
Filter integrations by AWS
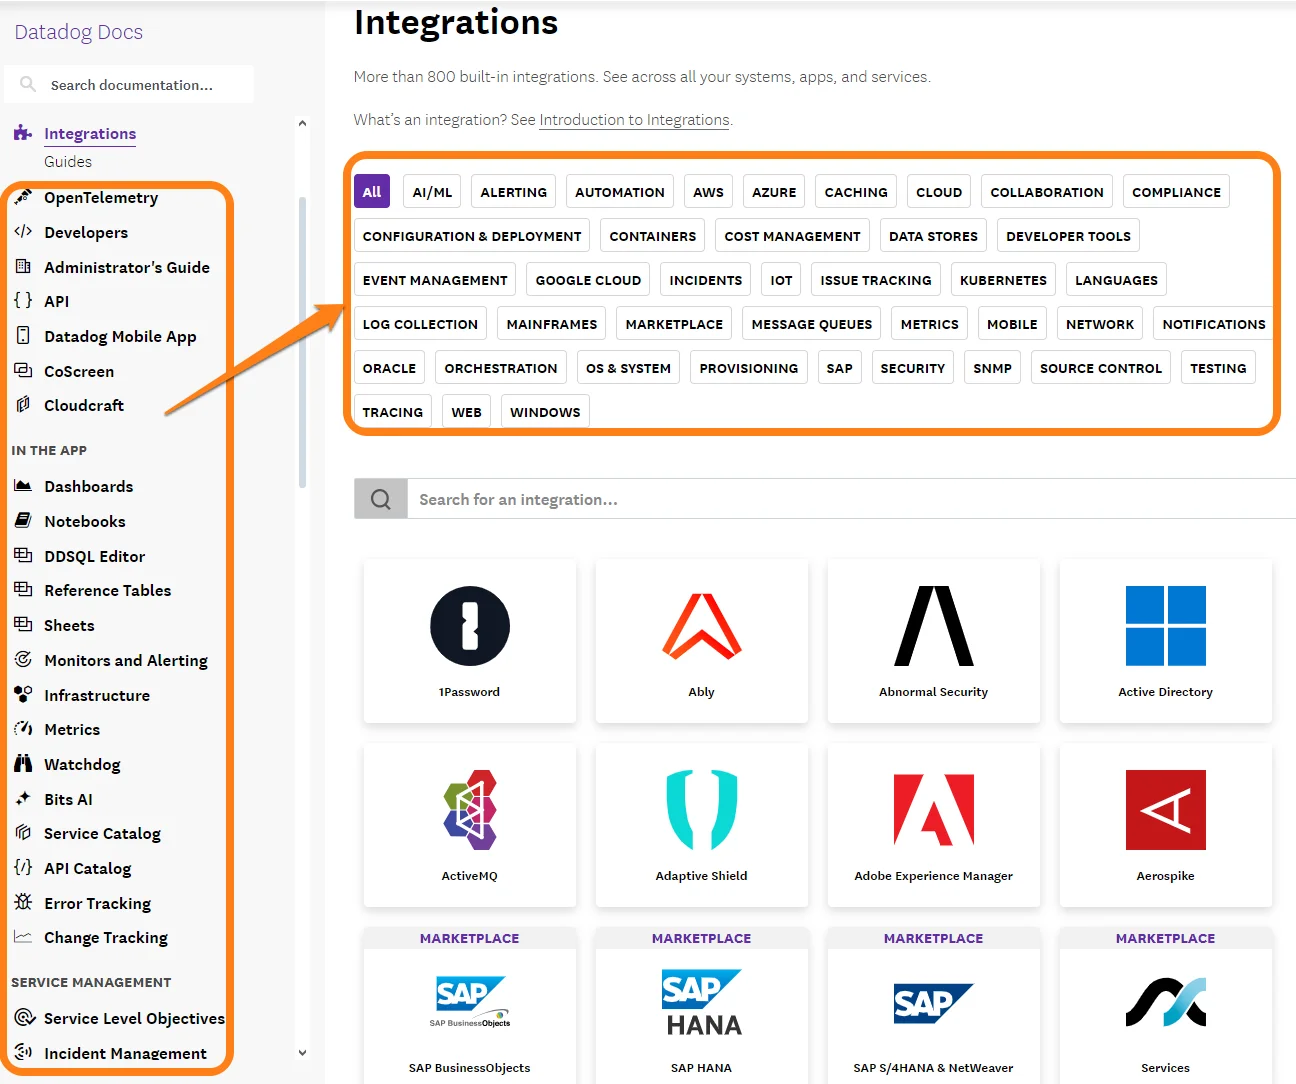[708, 192]
